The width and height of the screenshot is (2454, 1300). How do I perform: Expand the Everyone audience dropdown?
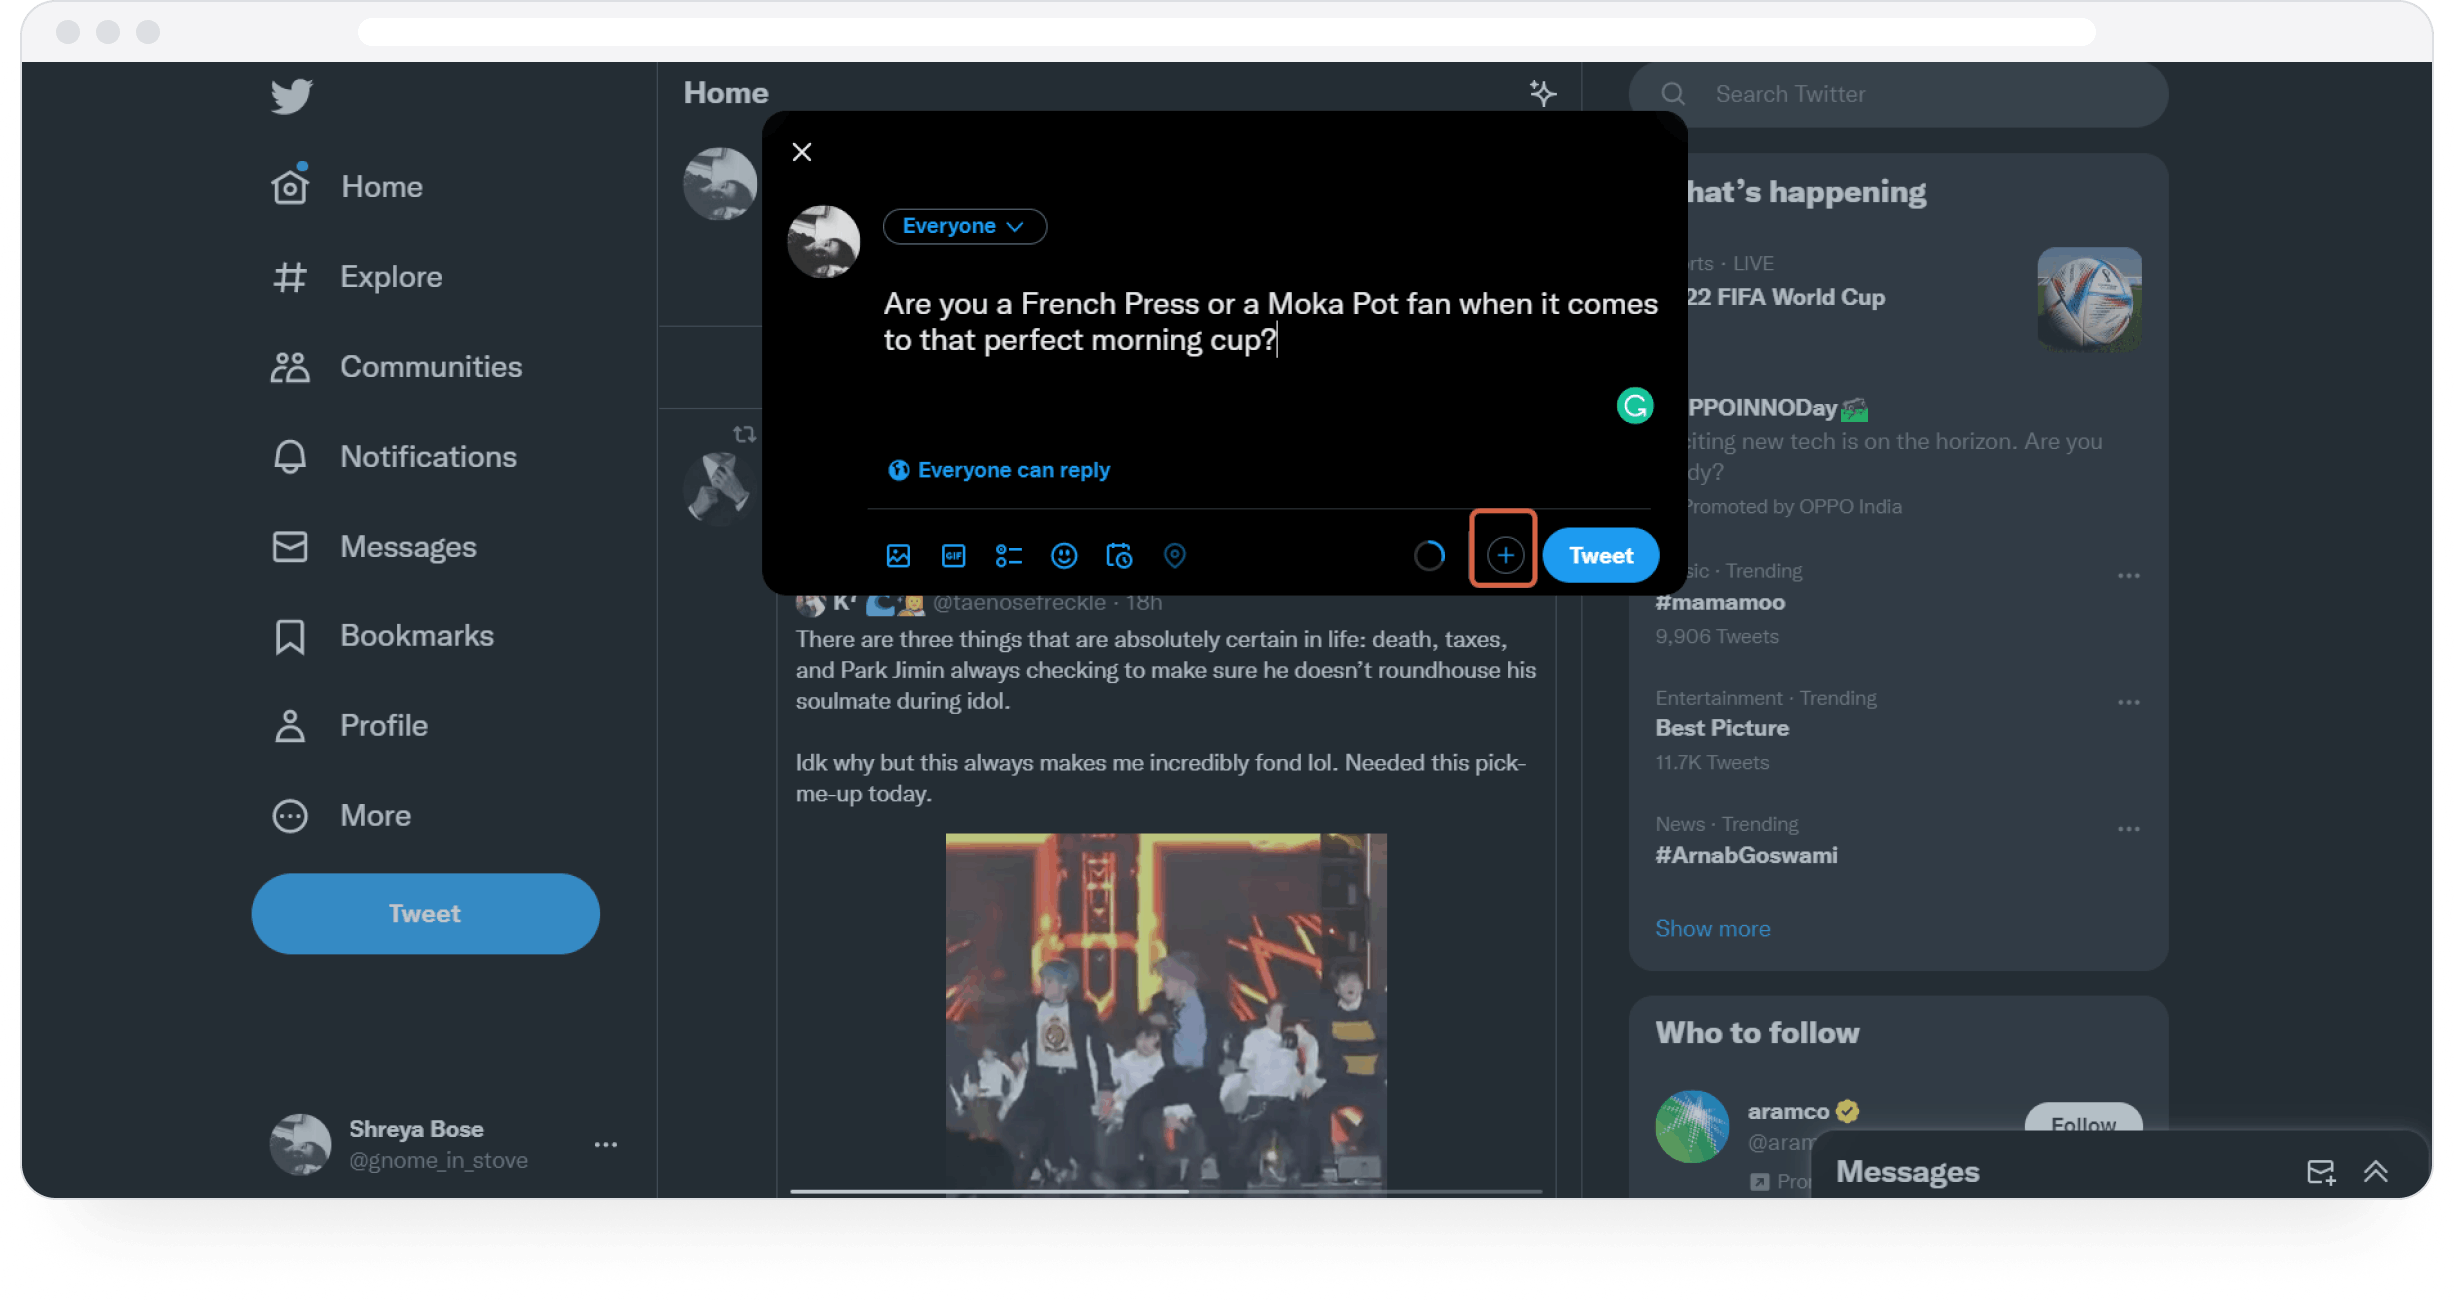pos(961,226)
